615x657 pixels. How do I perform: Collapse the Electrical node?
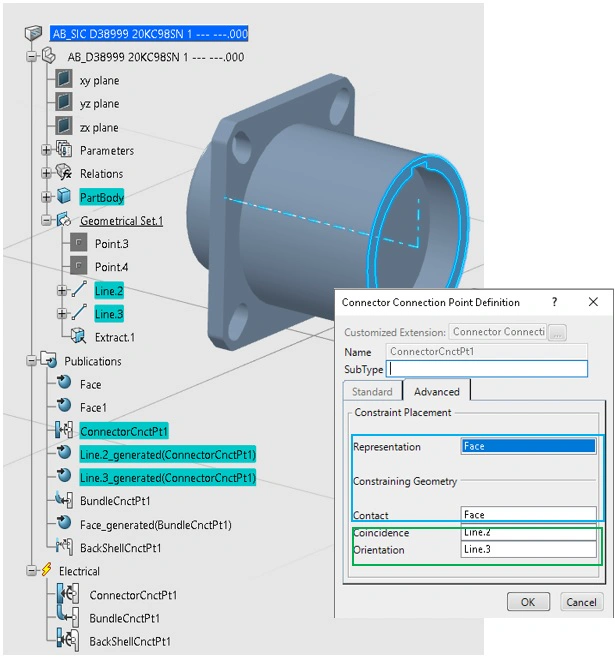click(x=31, y=570)
